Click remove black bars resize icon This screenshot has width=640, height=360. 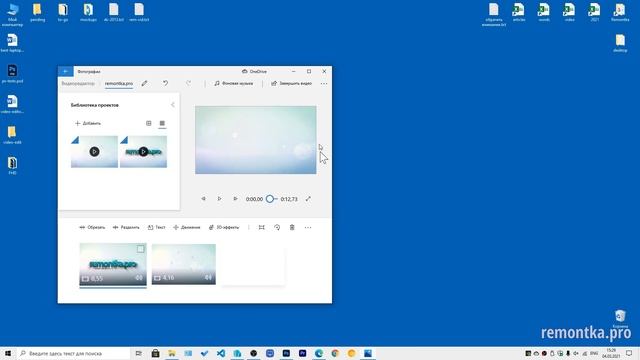point(262,227)
